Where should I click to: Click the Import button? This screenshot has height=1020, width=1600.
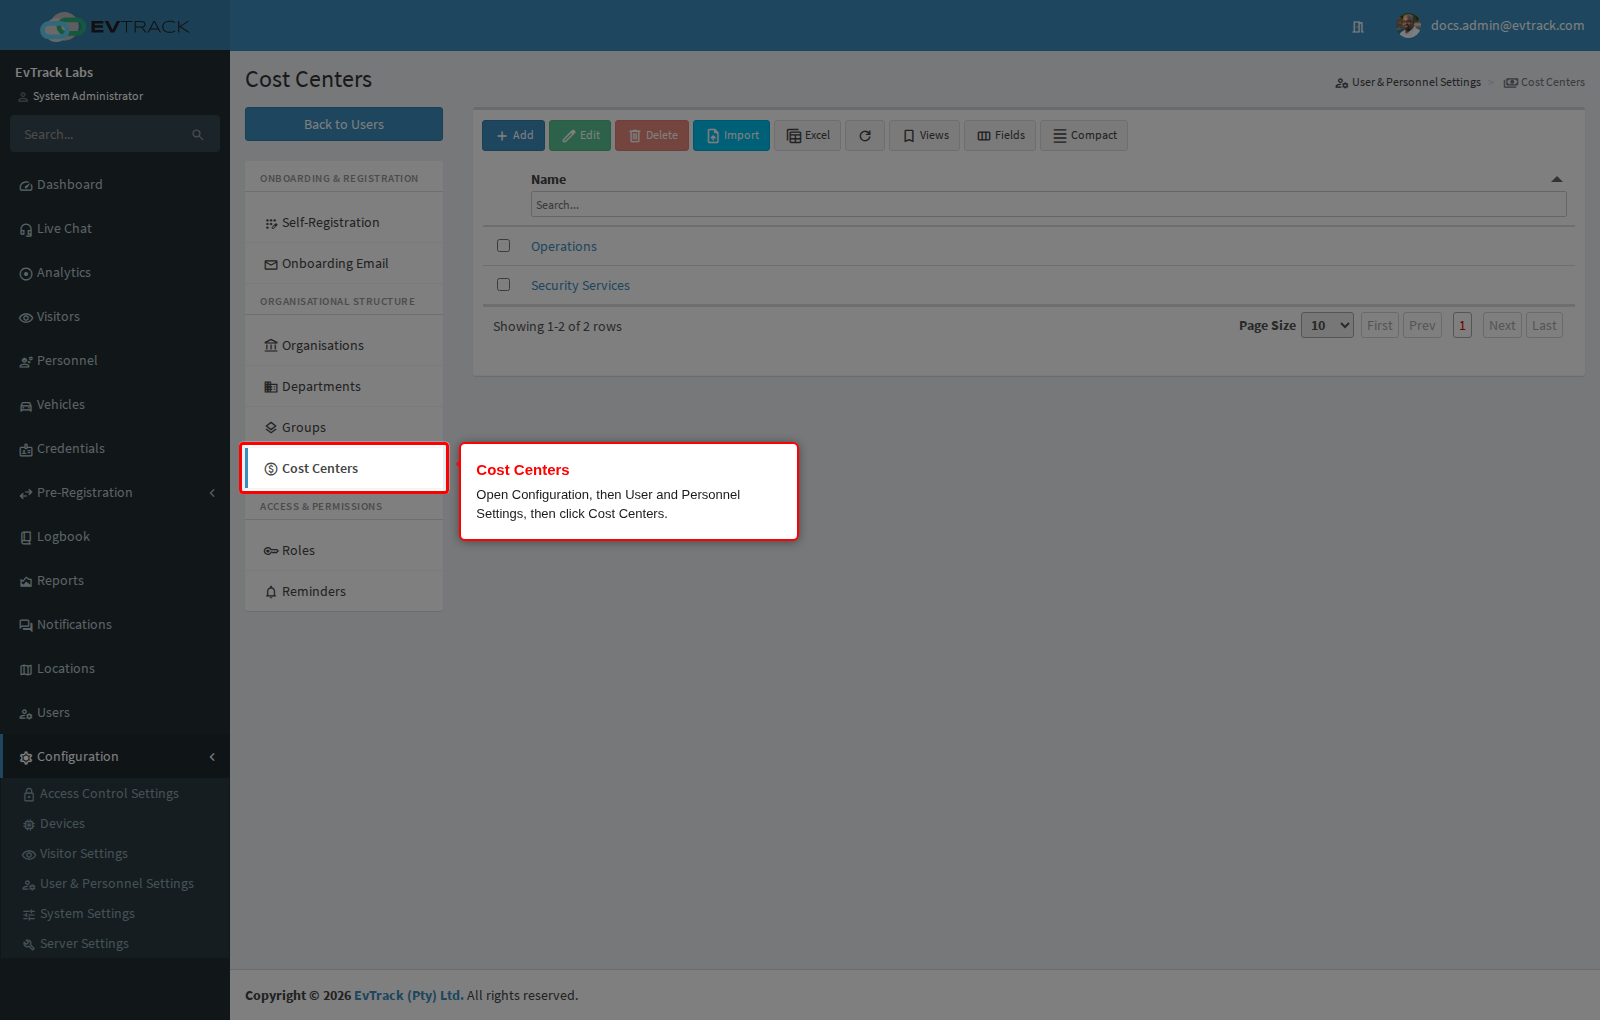731,136
